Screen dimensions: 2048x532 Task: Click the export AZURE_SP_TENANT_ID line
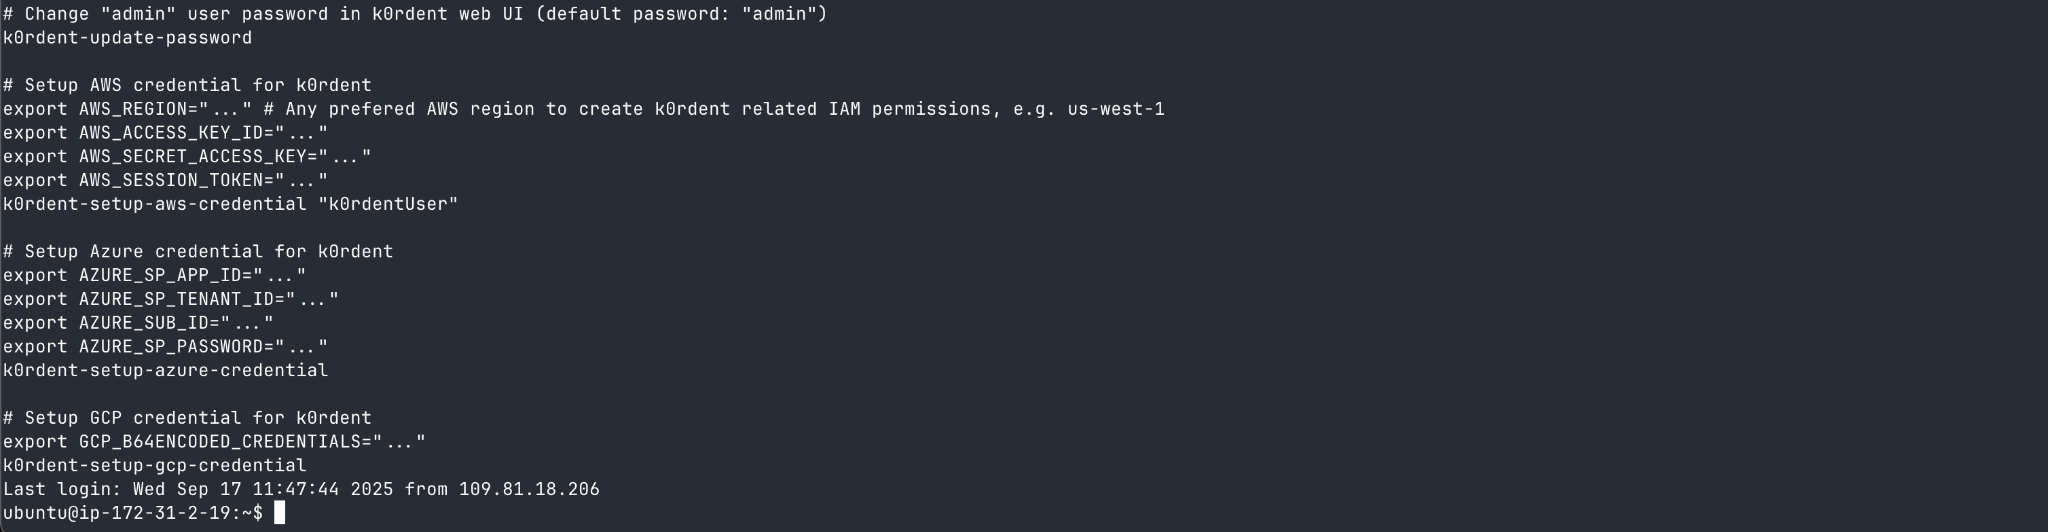[170, 299]
